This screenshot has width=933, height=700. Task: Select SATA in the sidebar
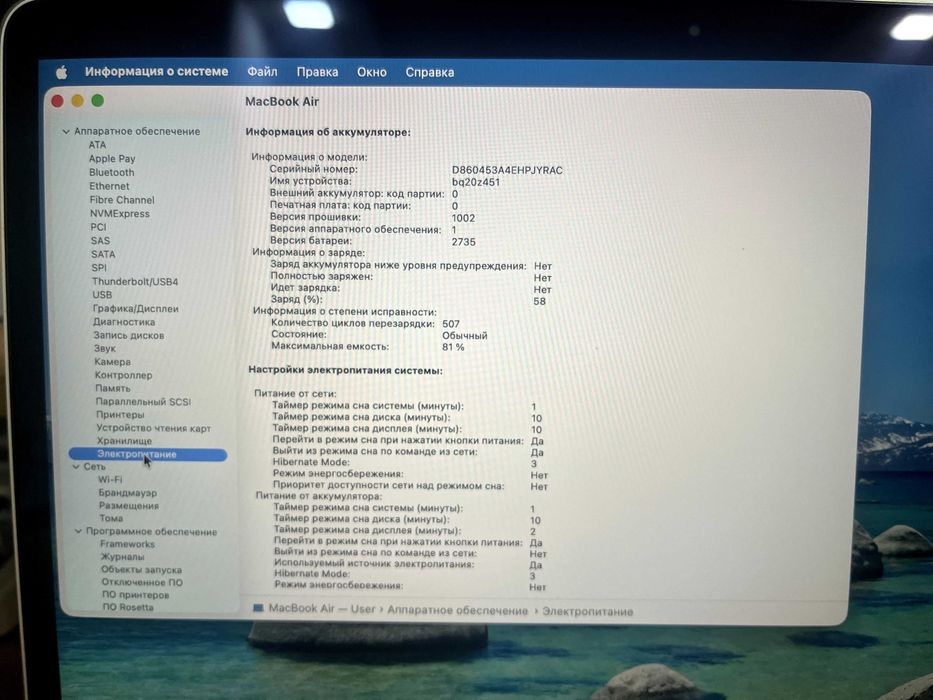click(103, 254)
